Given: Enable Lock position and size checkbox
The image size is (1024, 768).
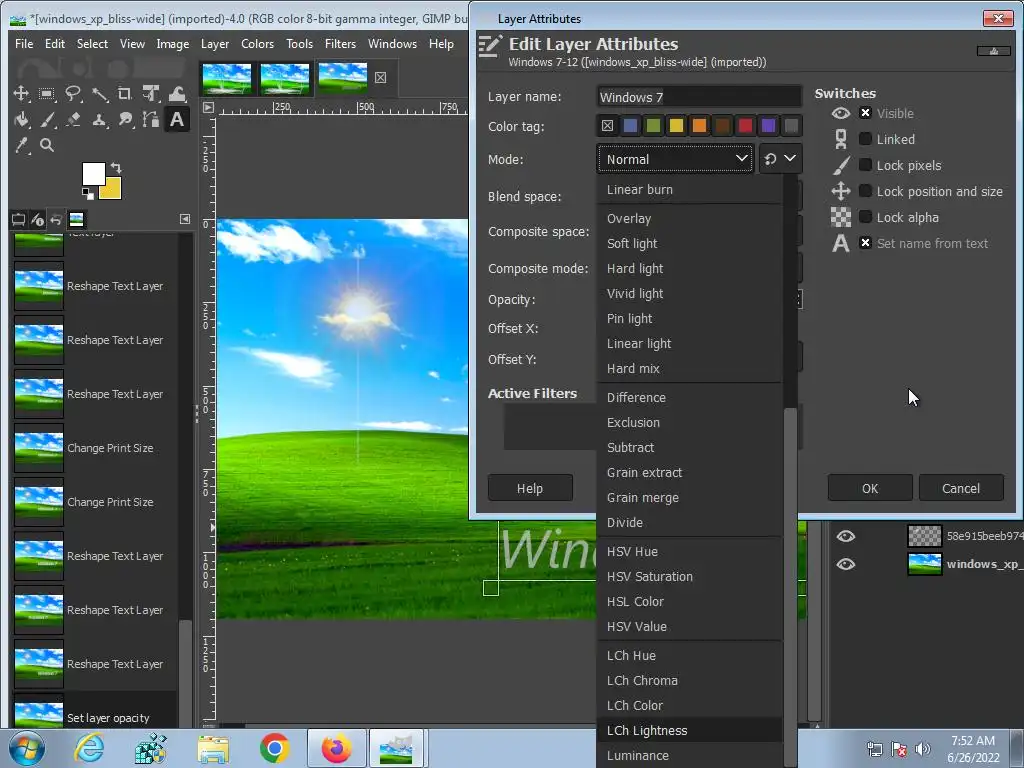Looking at the screenshot, I should coord(865,191).
